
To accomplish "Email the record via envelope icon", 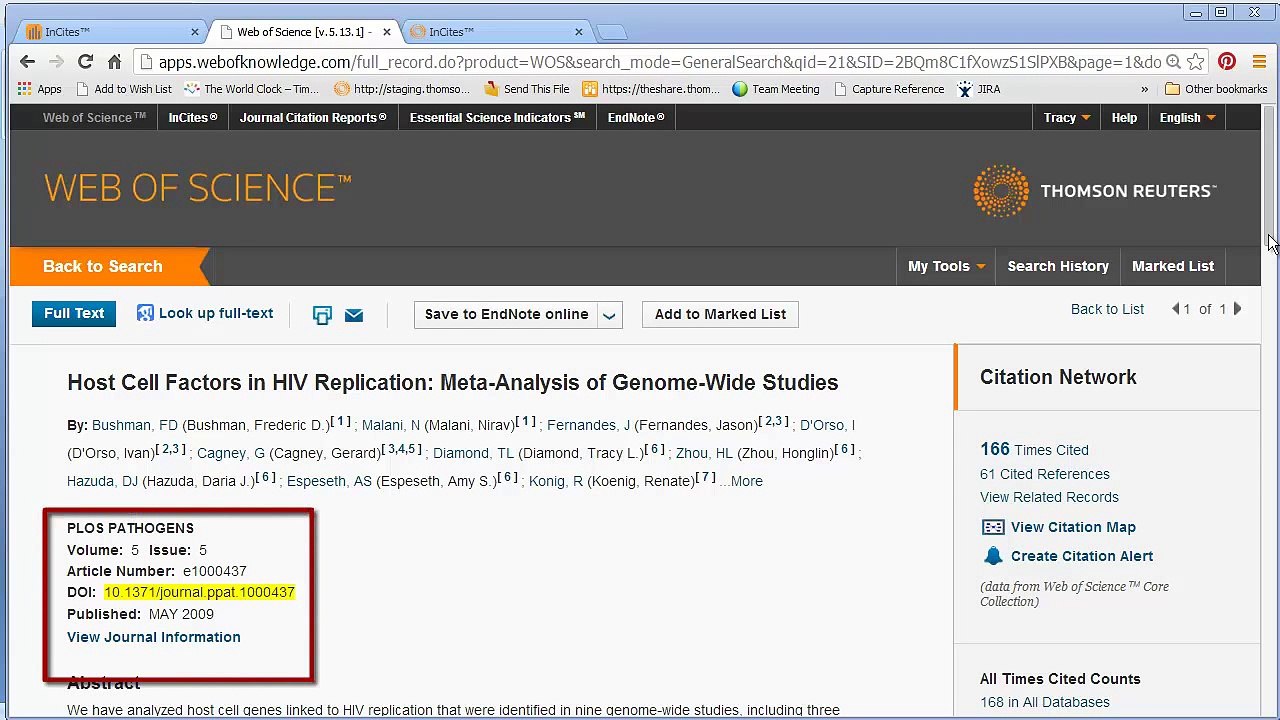I will (354, 315).
